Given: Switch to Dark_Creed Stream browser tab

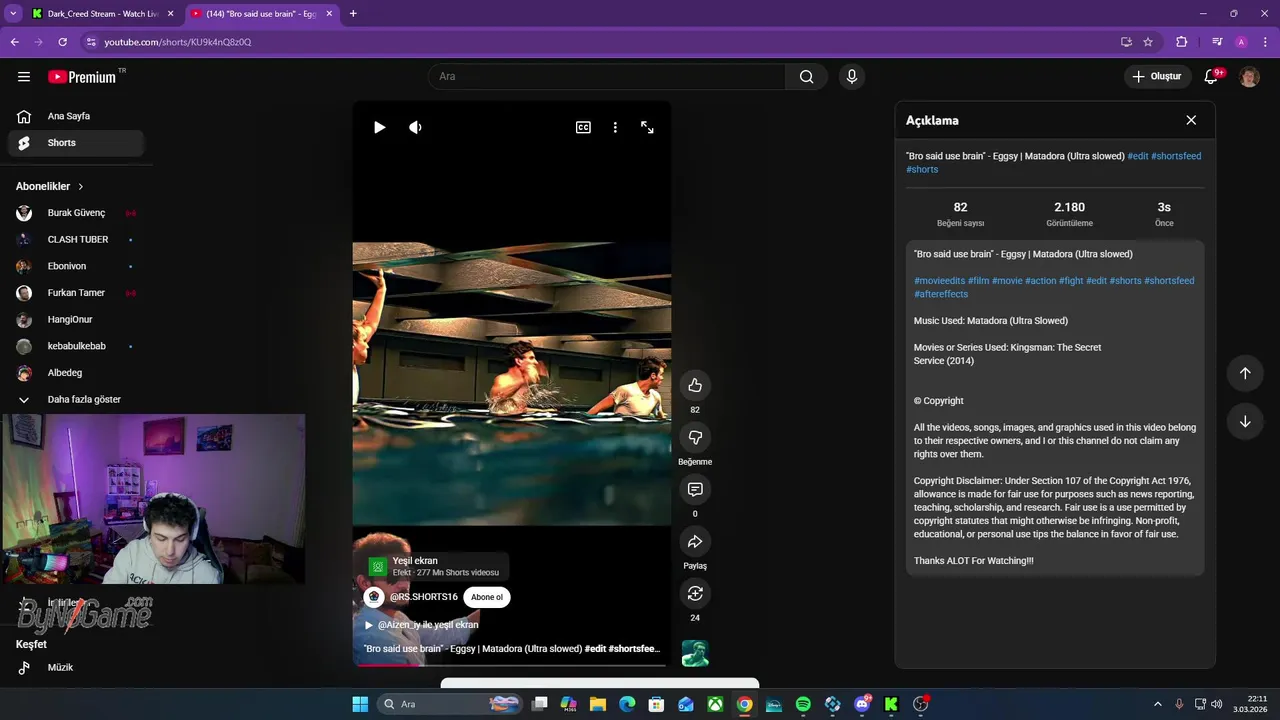Looking at the screenshot, I should 102,14.
